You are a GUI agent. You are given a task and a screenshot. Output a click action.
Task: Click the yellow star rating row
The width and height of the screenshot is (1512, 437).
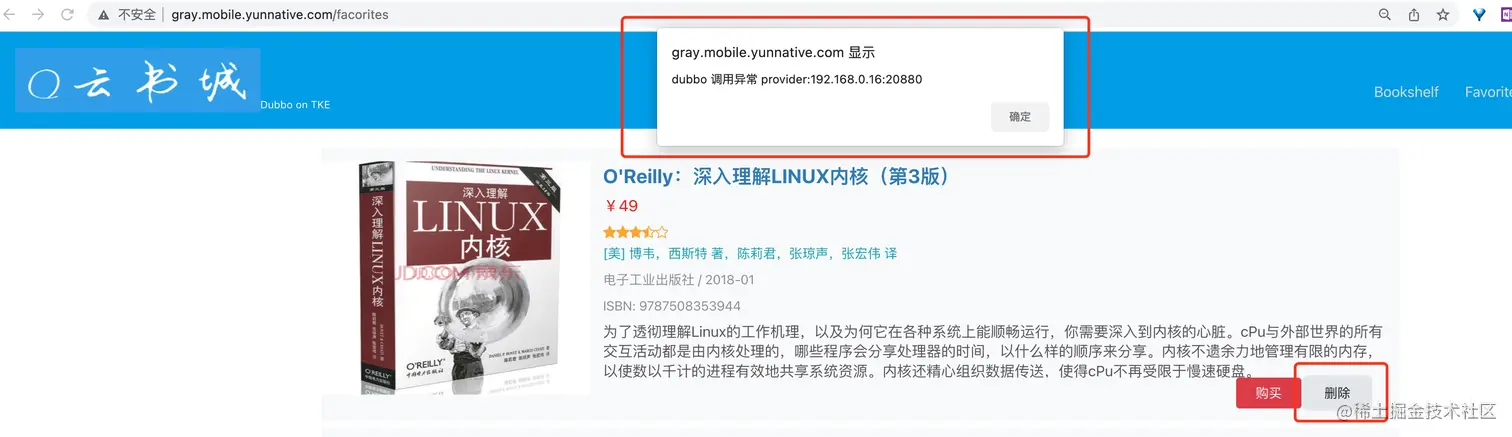(x=635, y=232)
